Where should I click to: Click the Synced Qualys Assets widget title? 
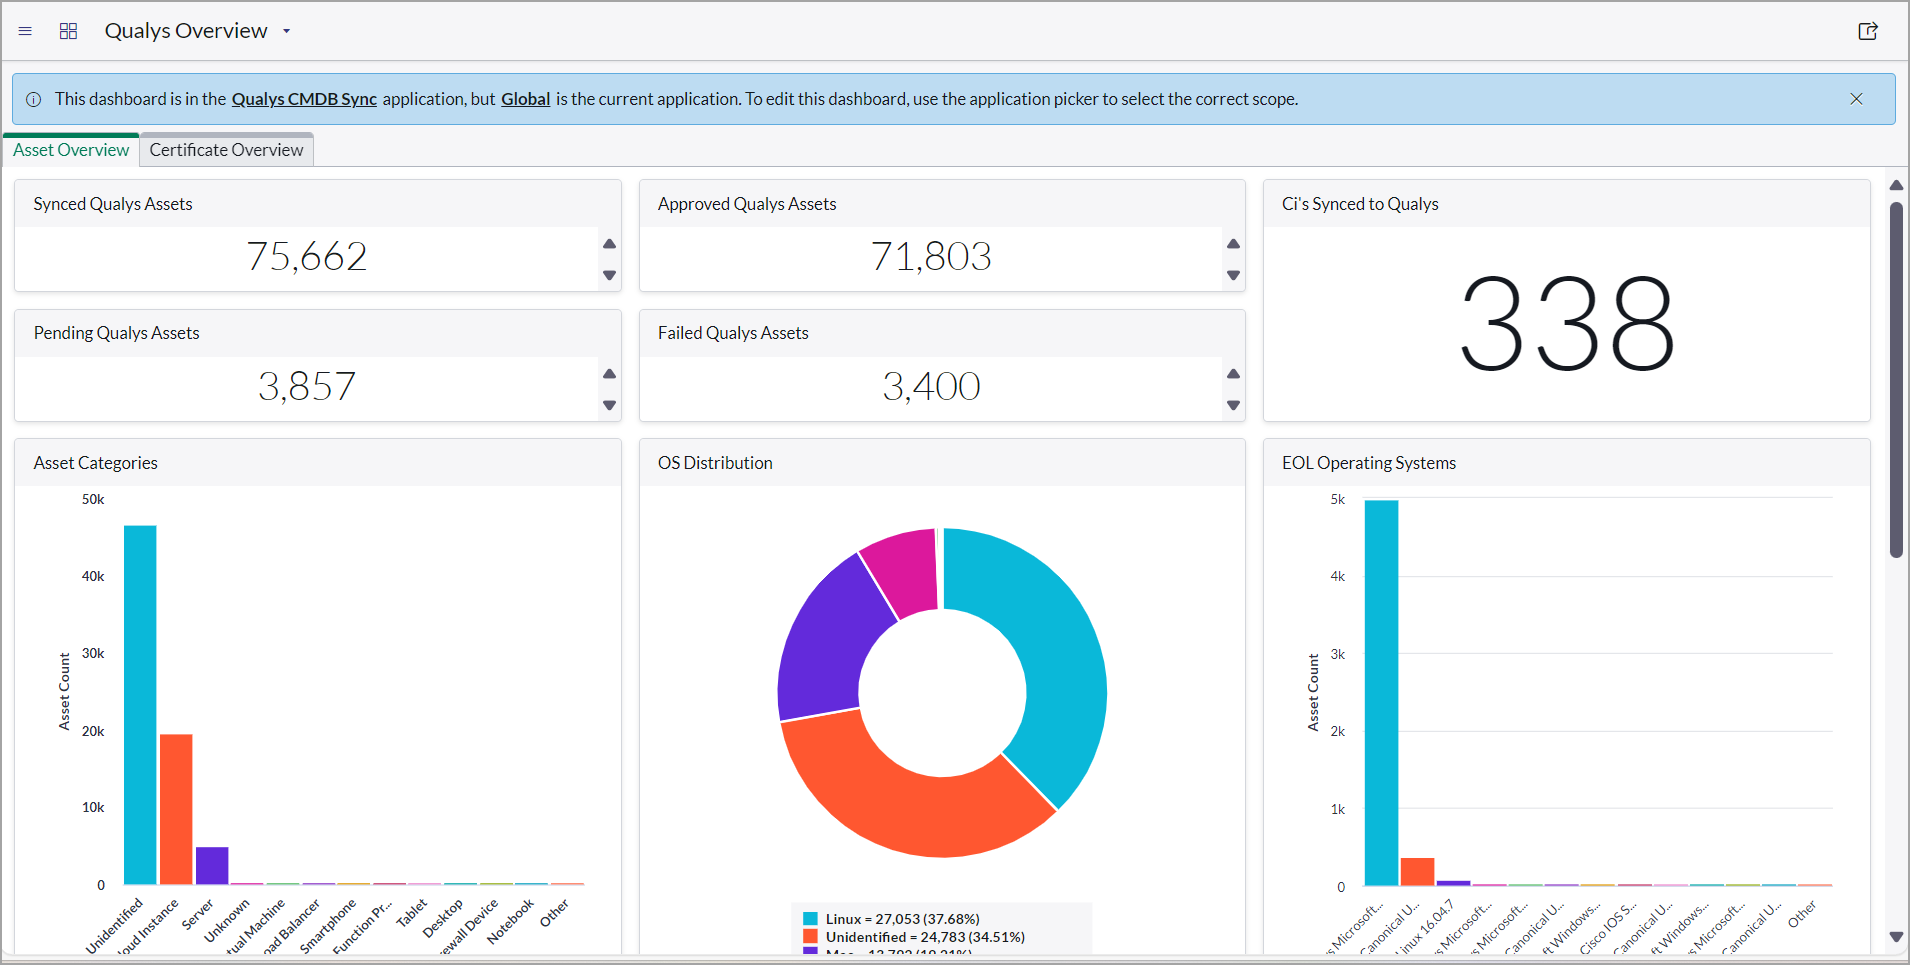pos(113,204)
